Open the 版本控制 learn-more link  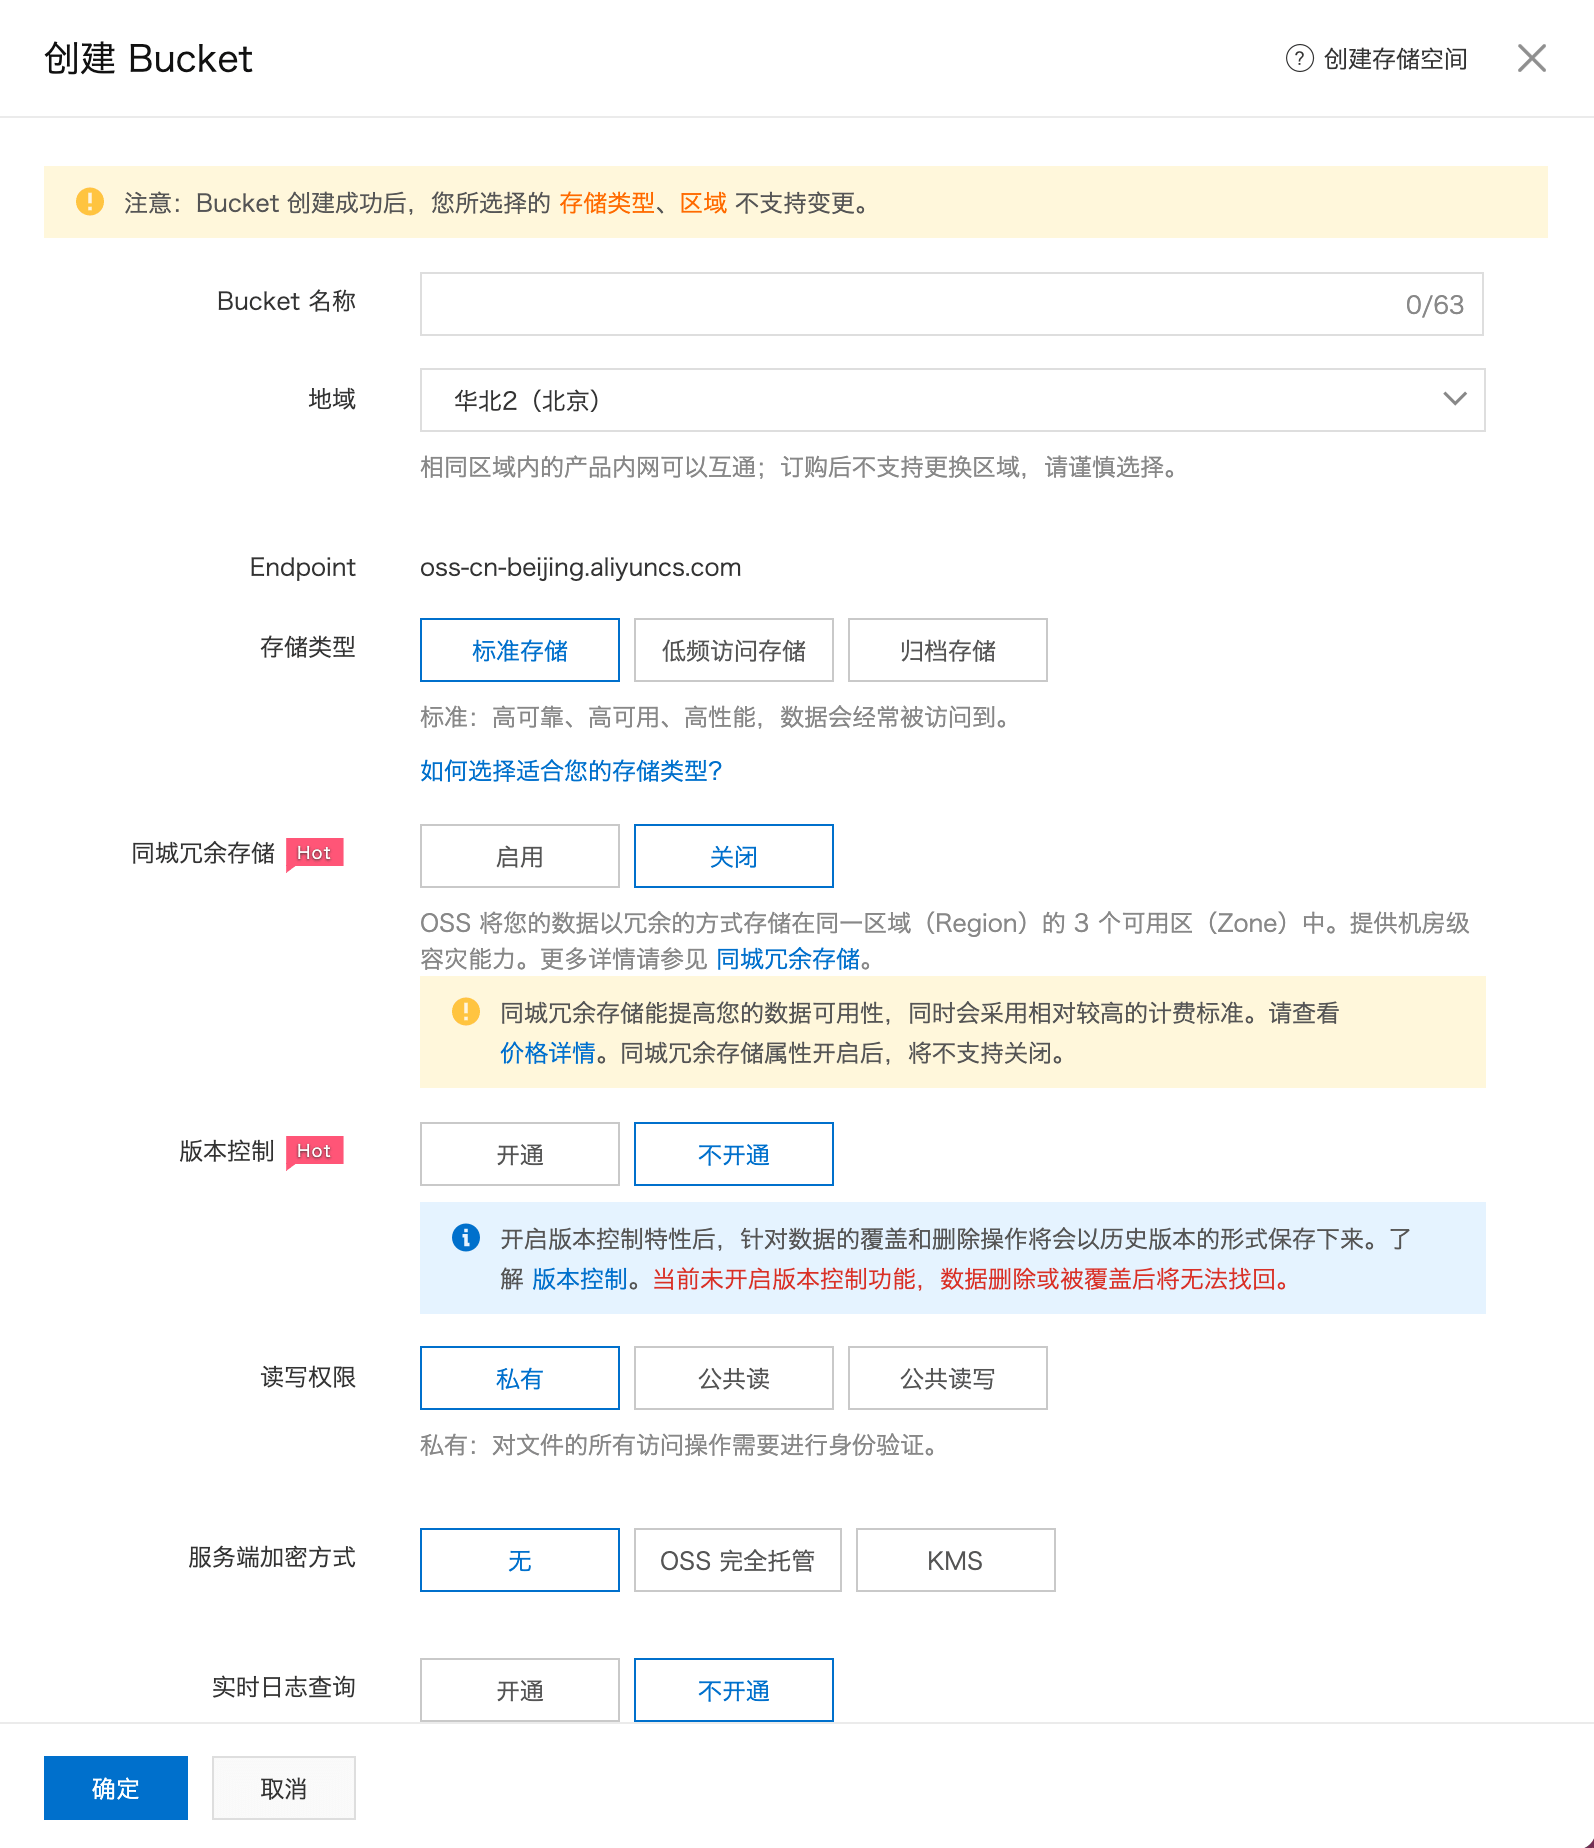click(579, 1279)
